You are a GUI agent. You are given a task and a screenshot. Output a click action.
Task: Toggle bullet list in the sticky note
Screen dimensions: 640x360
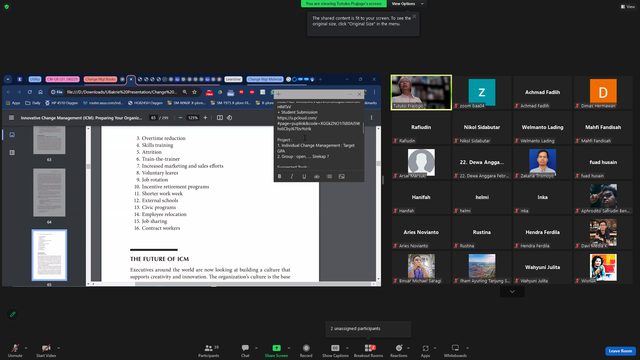tap(329, 176)
